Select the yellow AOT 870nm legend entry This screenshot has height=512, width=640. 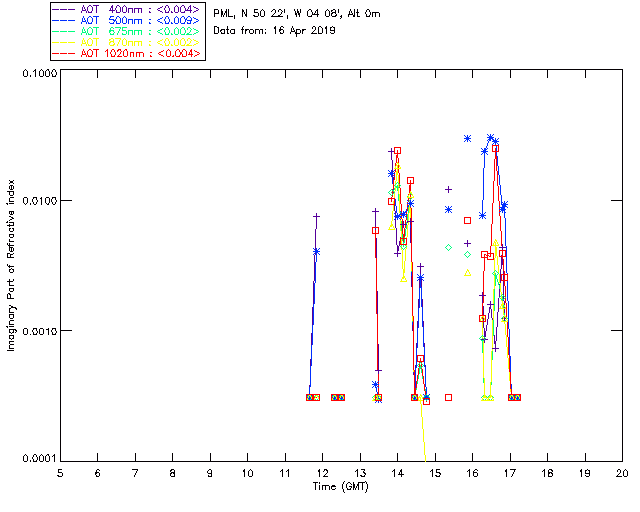[x=127, y=41]
